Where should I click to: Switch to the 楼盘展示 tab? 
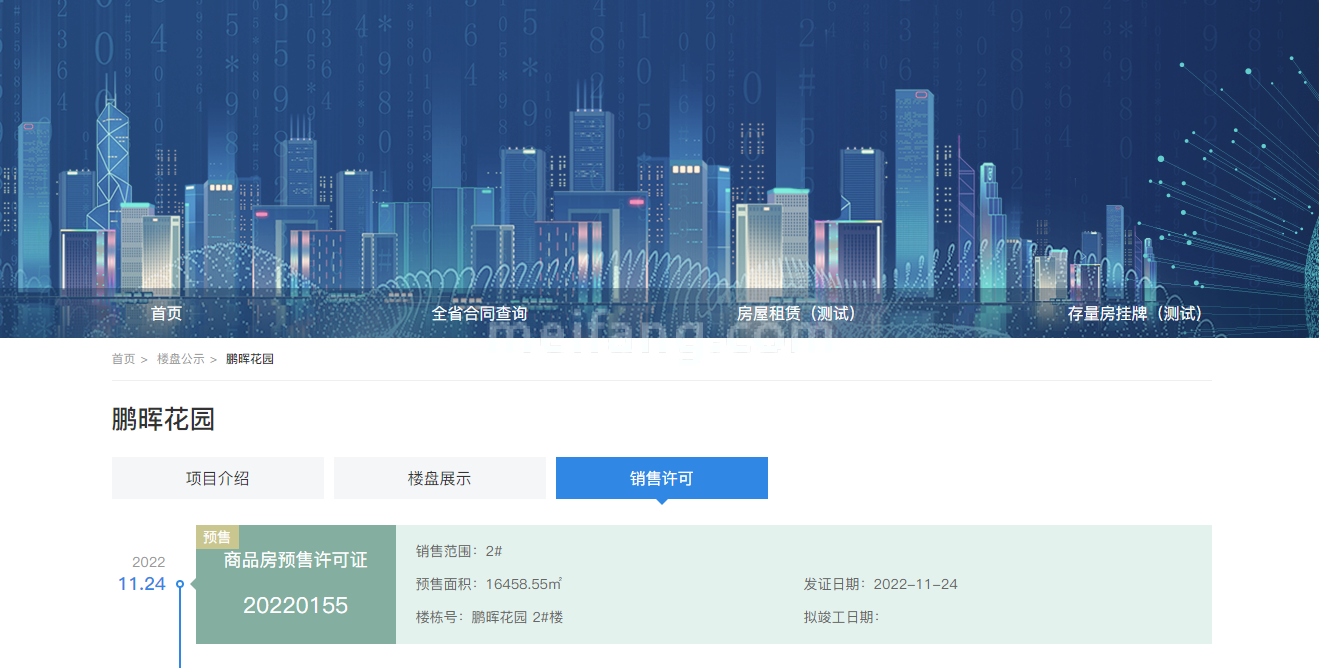tap(439, 478)
